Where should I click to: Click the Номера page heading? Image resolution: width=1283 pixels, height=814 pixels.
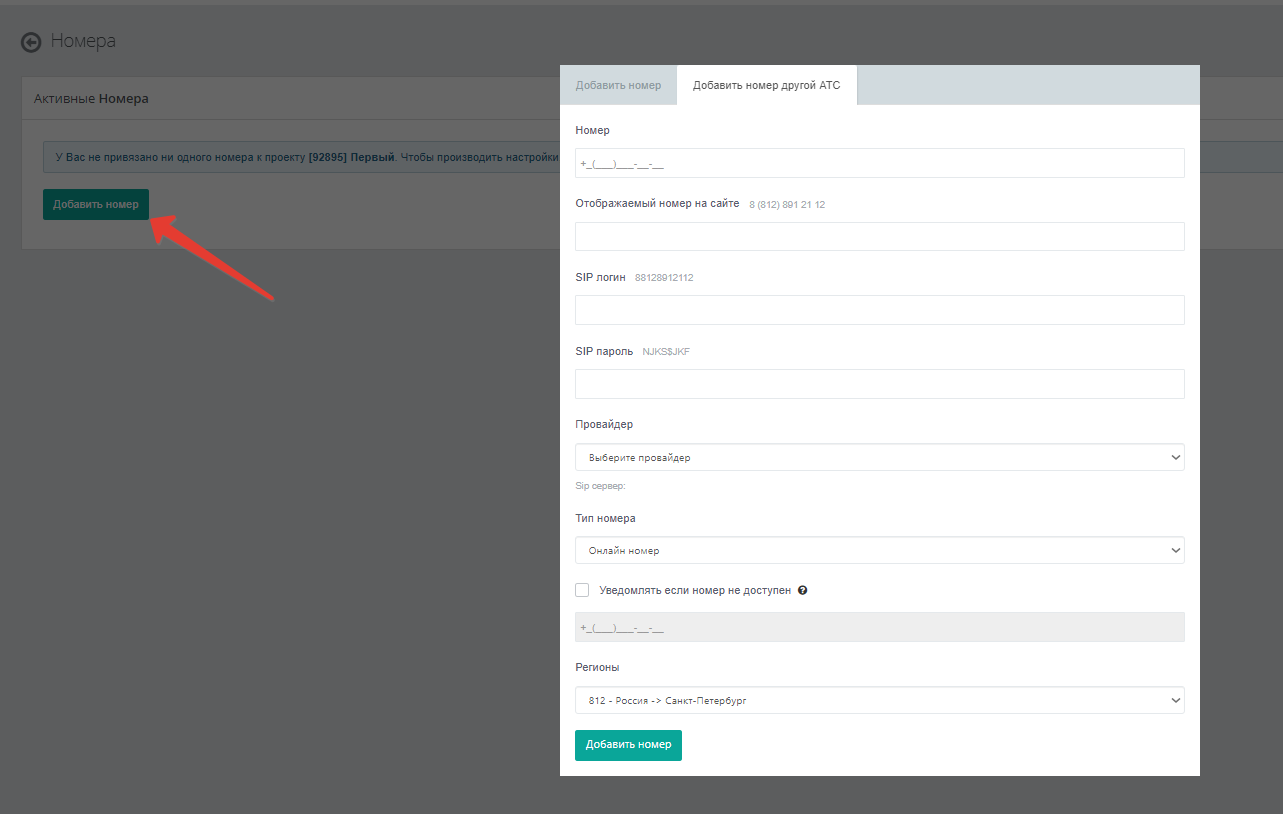point(83,41)
